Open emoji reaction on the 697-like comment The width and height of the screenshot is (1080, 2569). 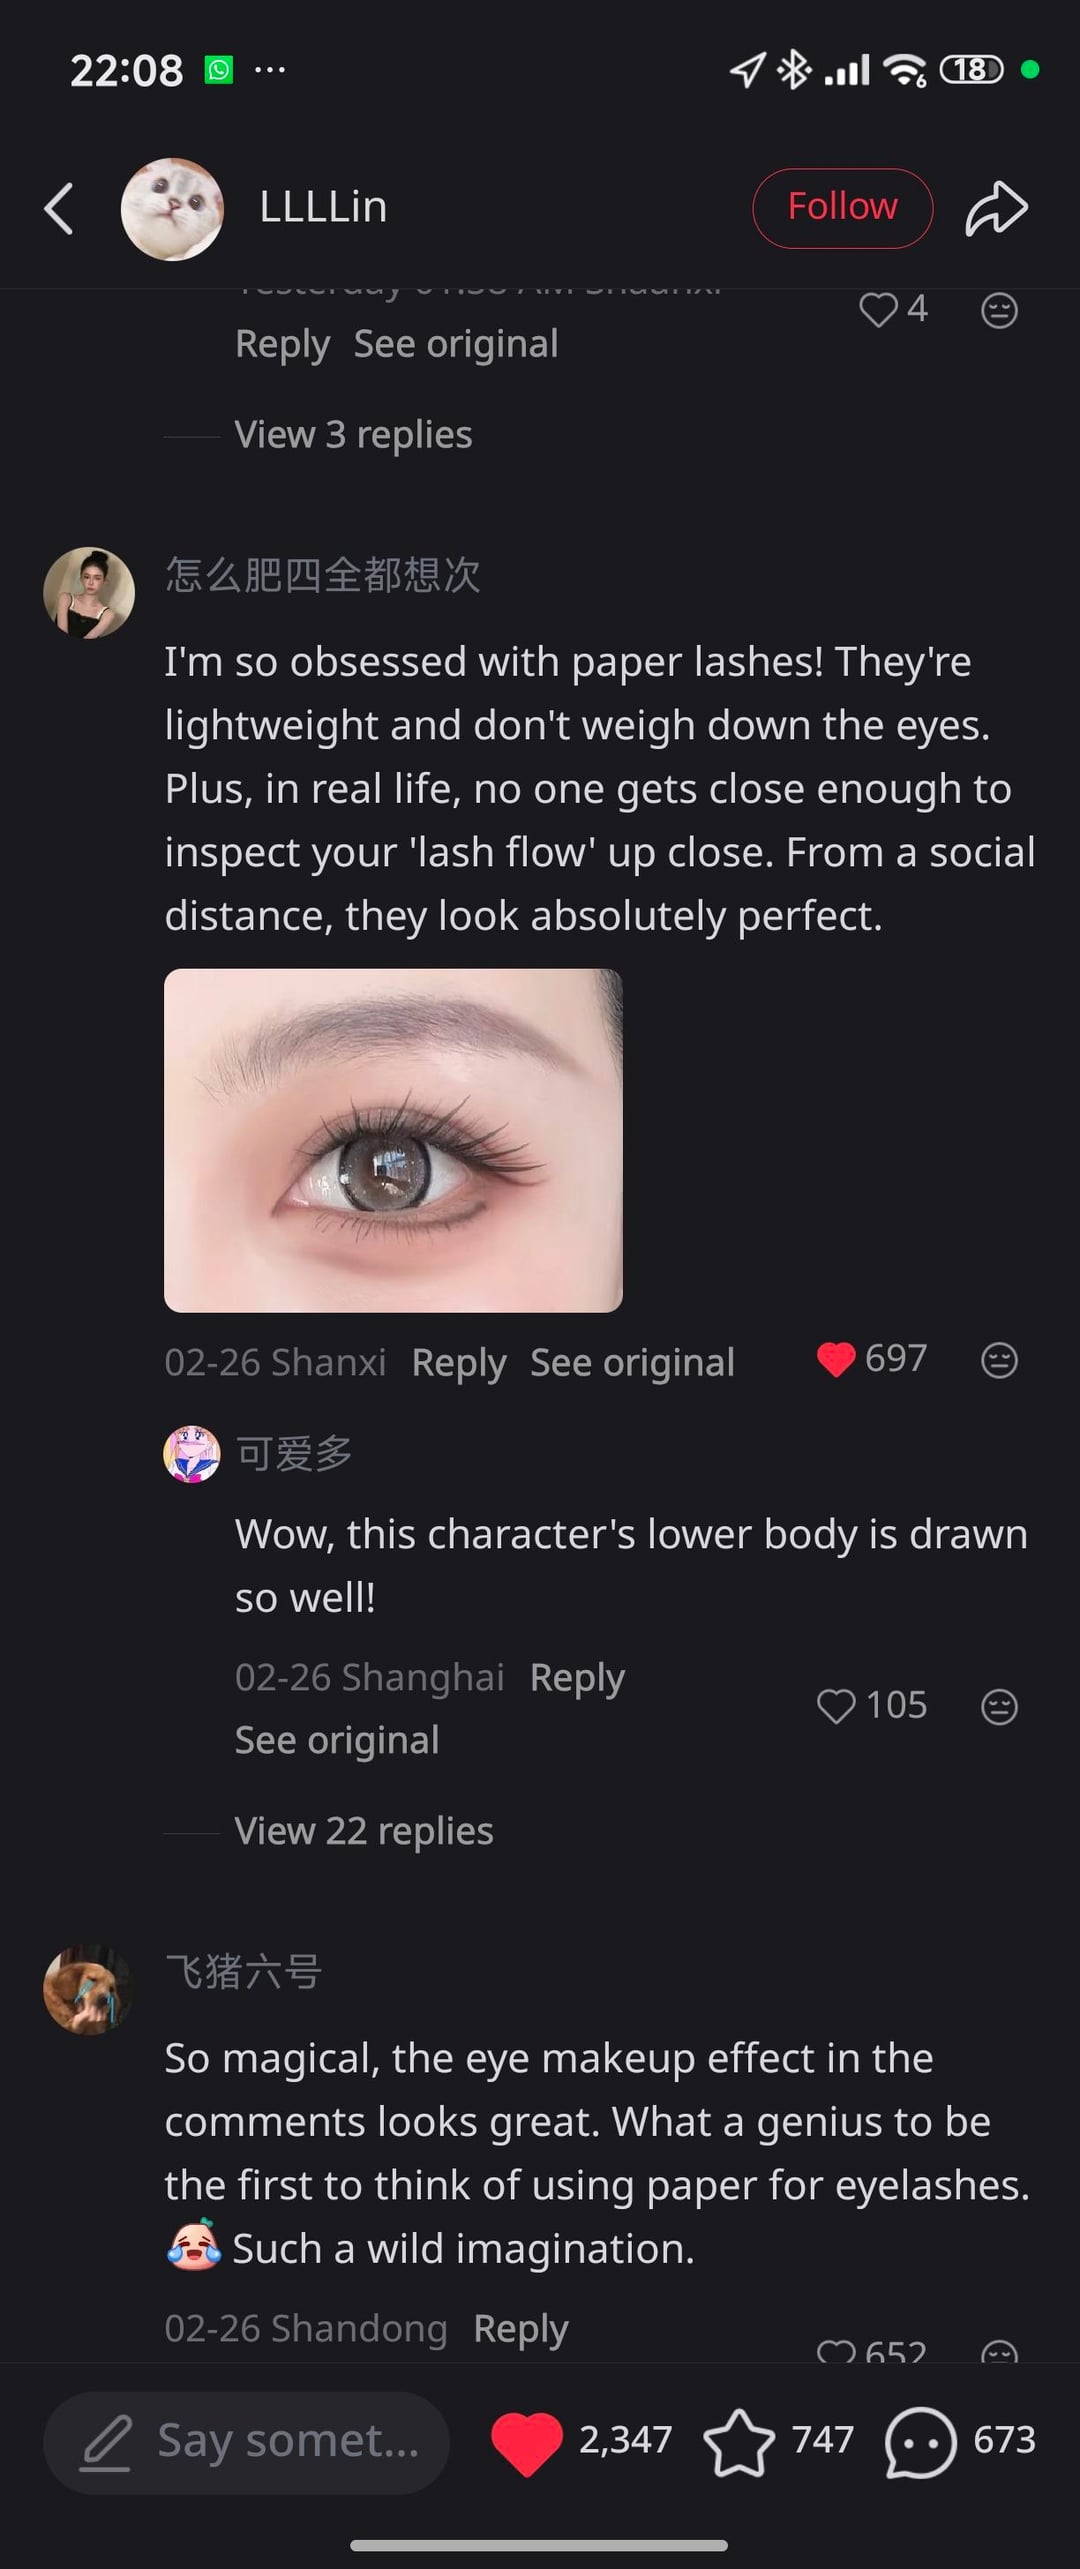click(999, 1360)
